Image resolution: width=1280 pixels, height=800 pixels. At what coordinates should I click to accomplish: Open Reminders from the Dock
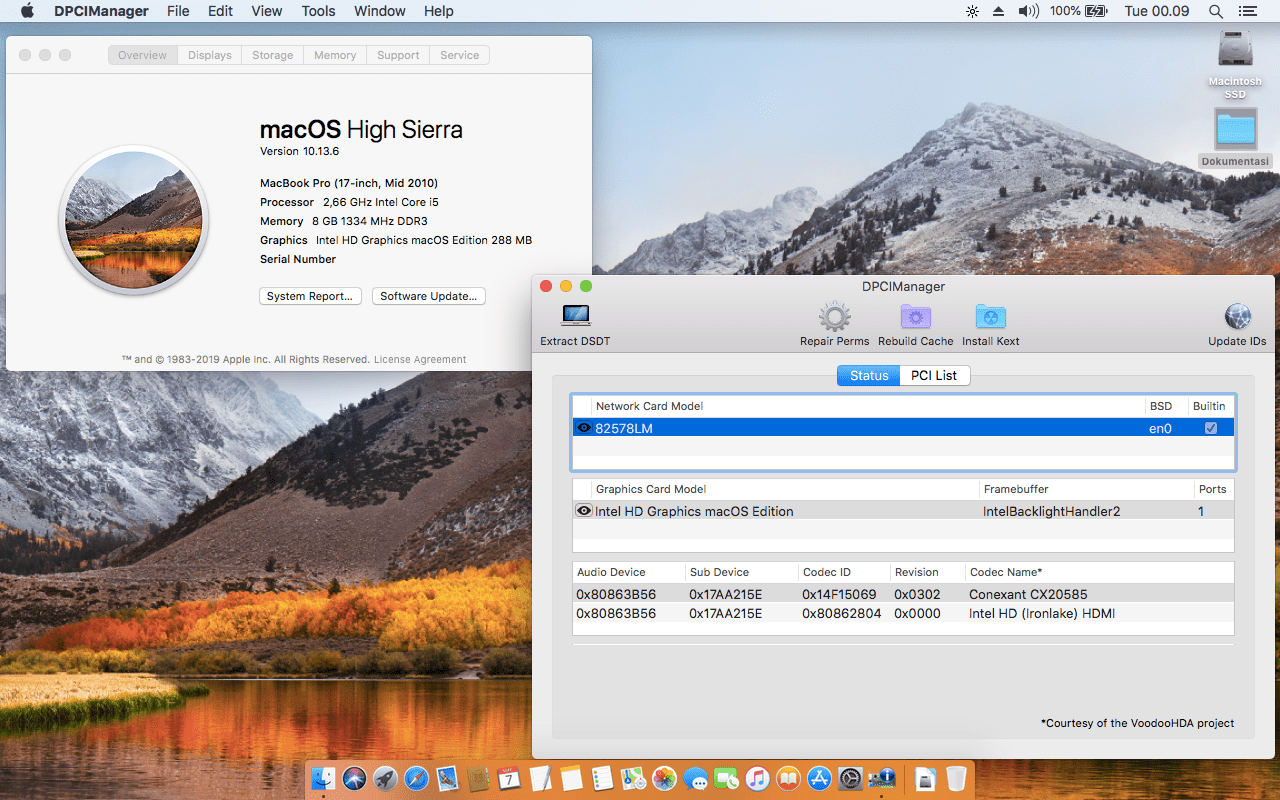(603, 779)
